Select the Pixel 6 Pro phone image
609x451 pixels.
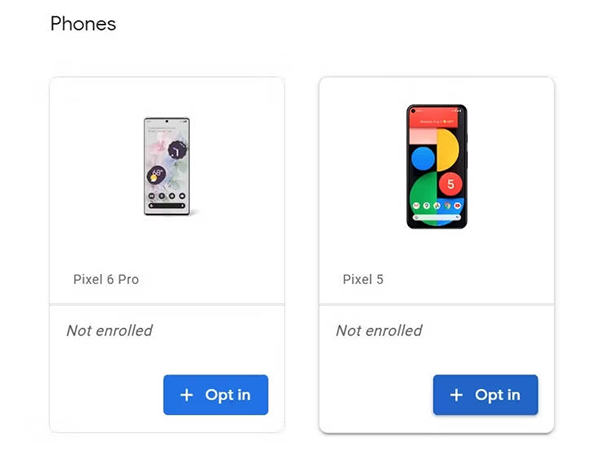coord(166,167)
